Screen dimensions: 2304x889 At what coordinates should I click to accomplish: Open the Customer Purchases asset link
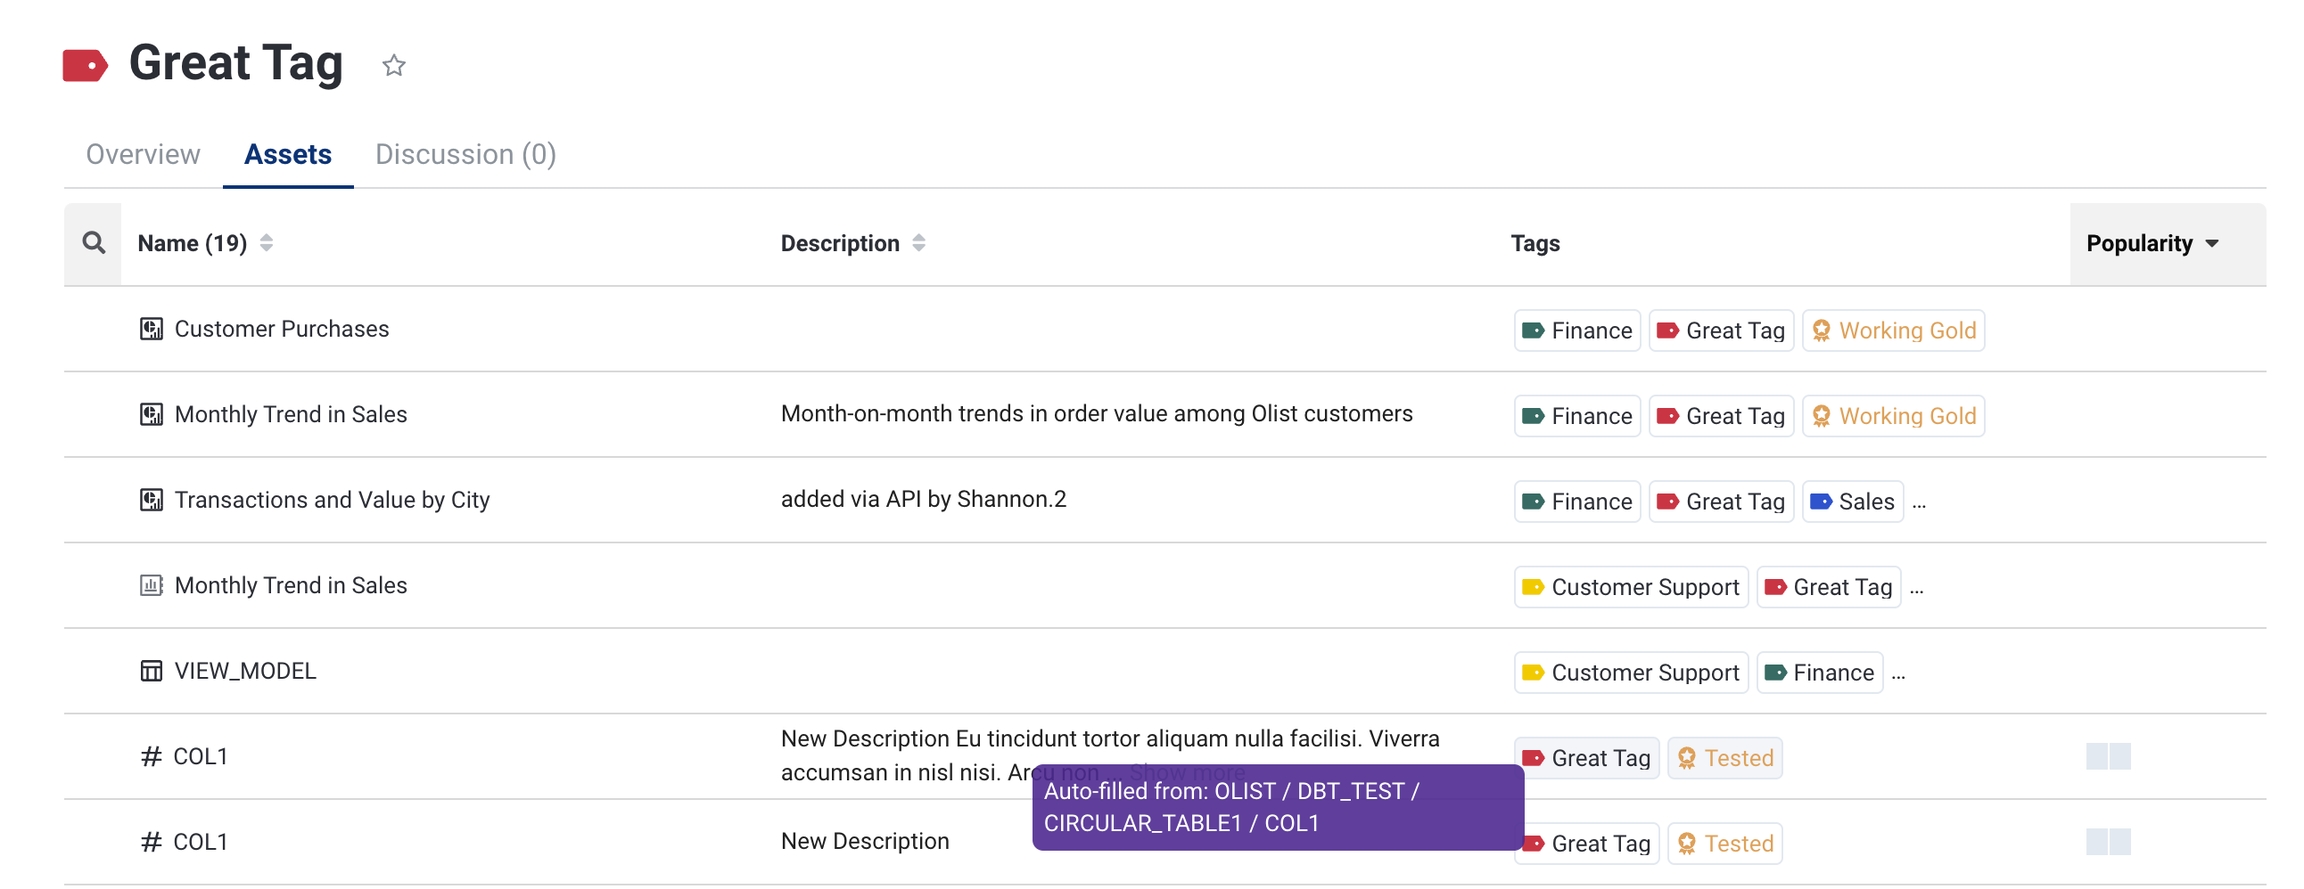coord(281,329)
